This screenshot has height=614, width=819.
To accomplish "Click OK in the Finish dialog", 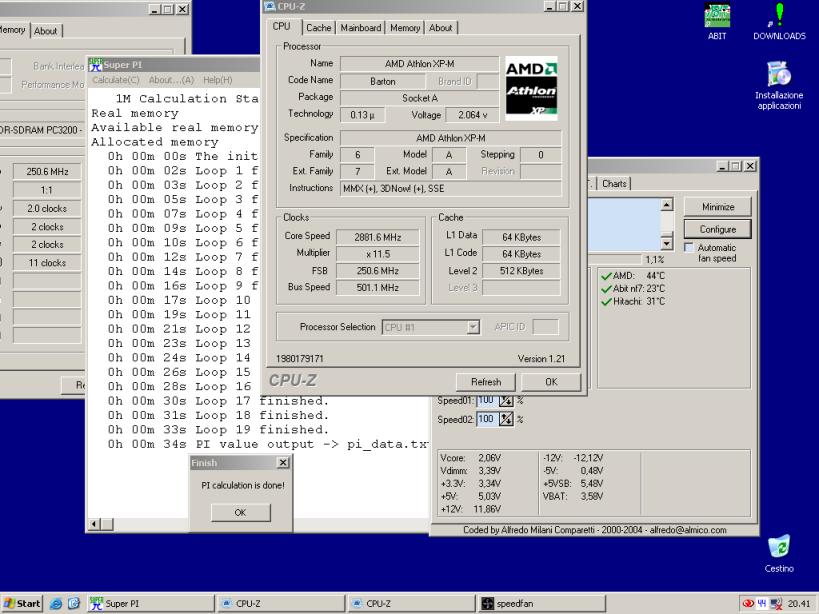I will click(240, 512).
